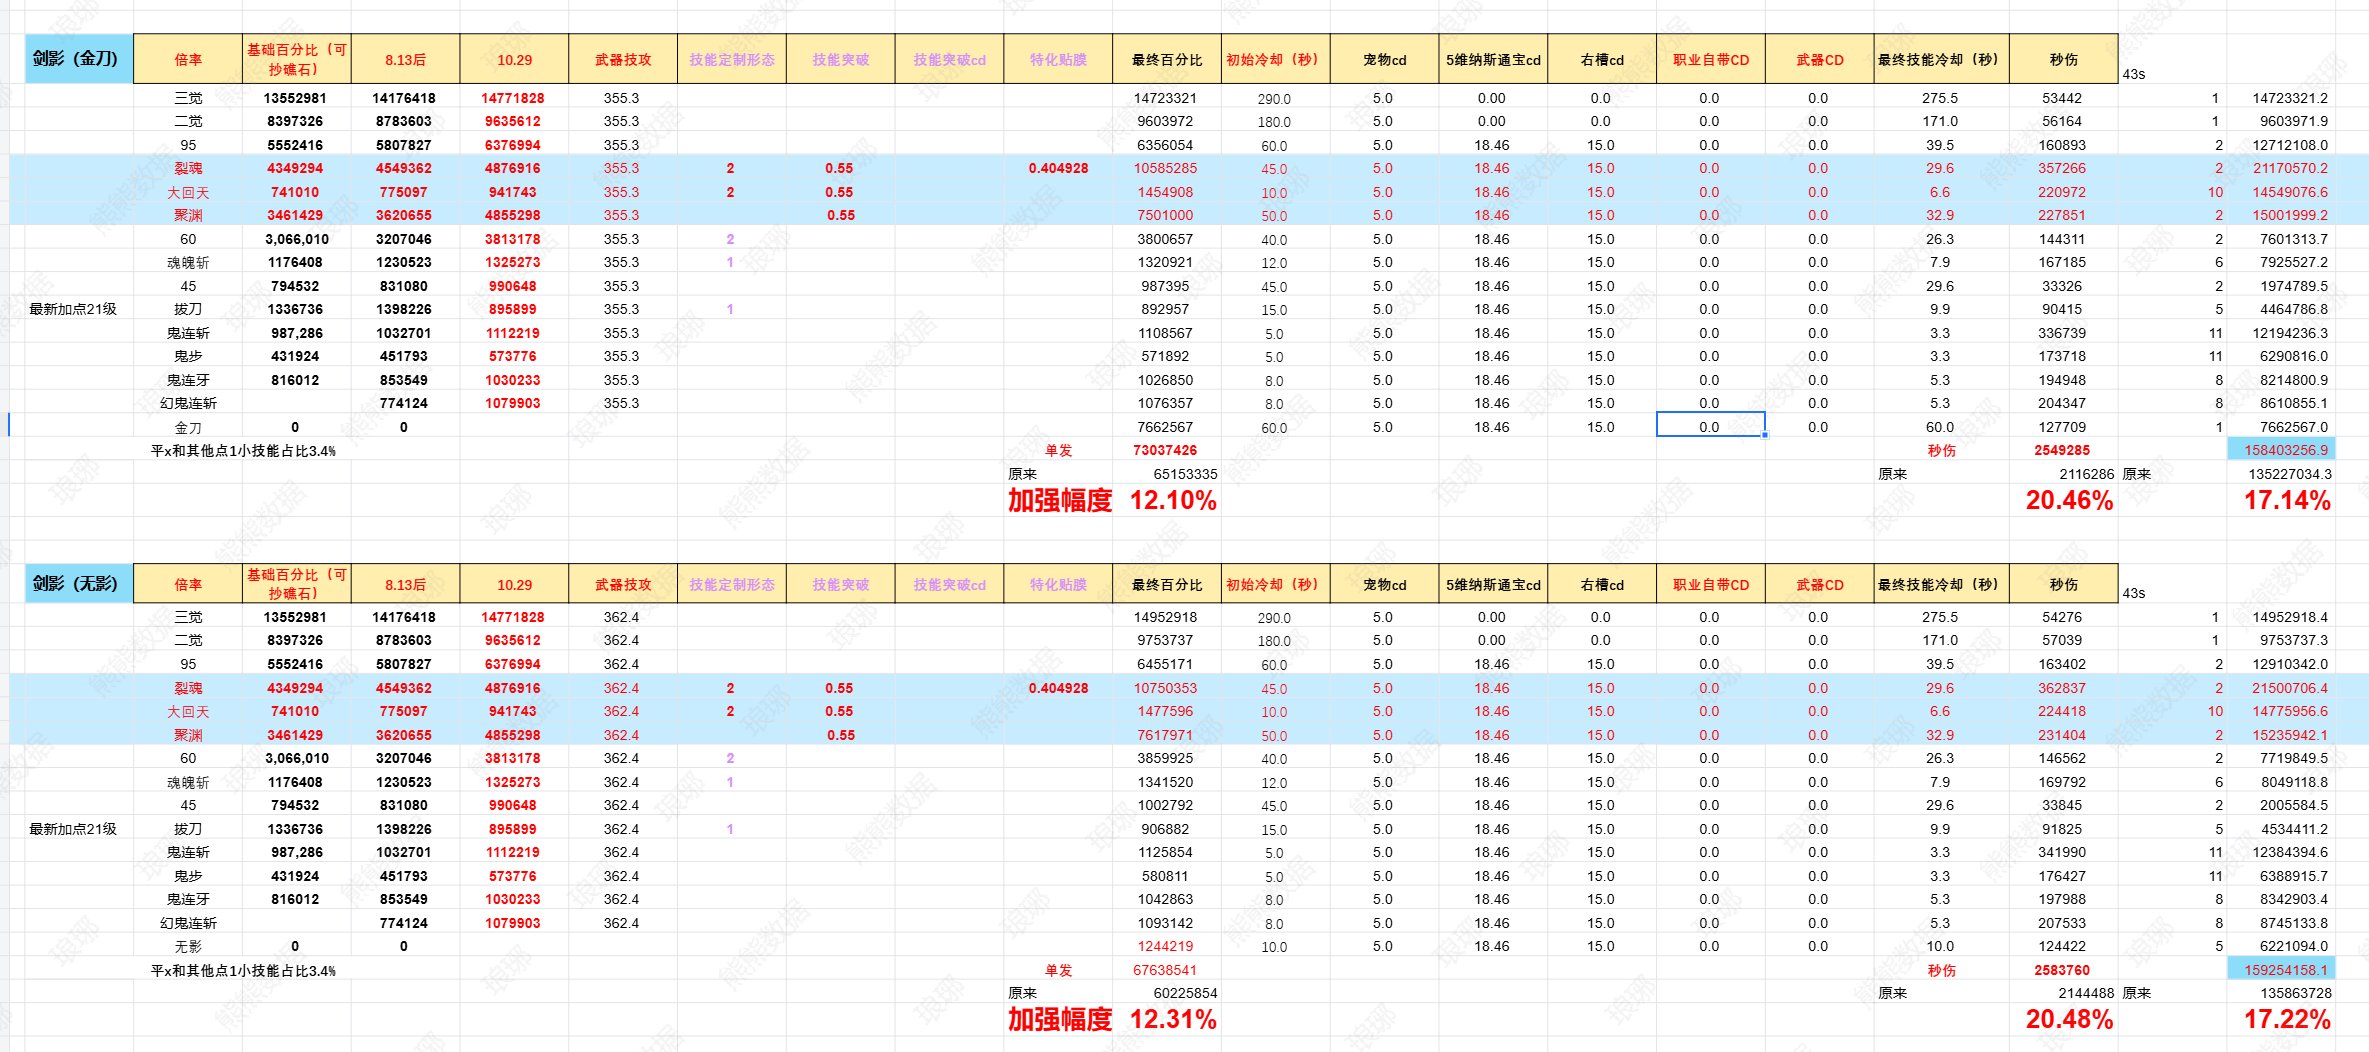2369x1052 pixels.
Task: Click the 17.22% percentage in the lower table
Action: tap(2286, 1019)
